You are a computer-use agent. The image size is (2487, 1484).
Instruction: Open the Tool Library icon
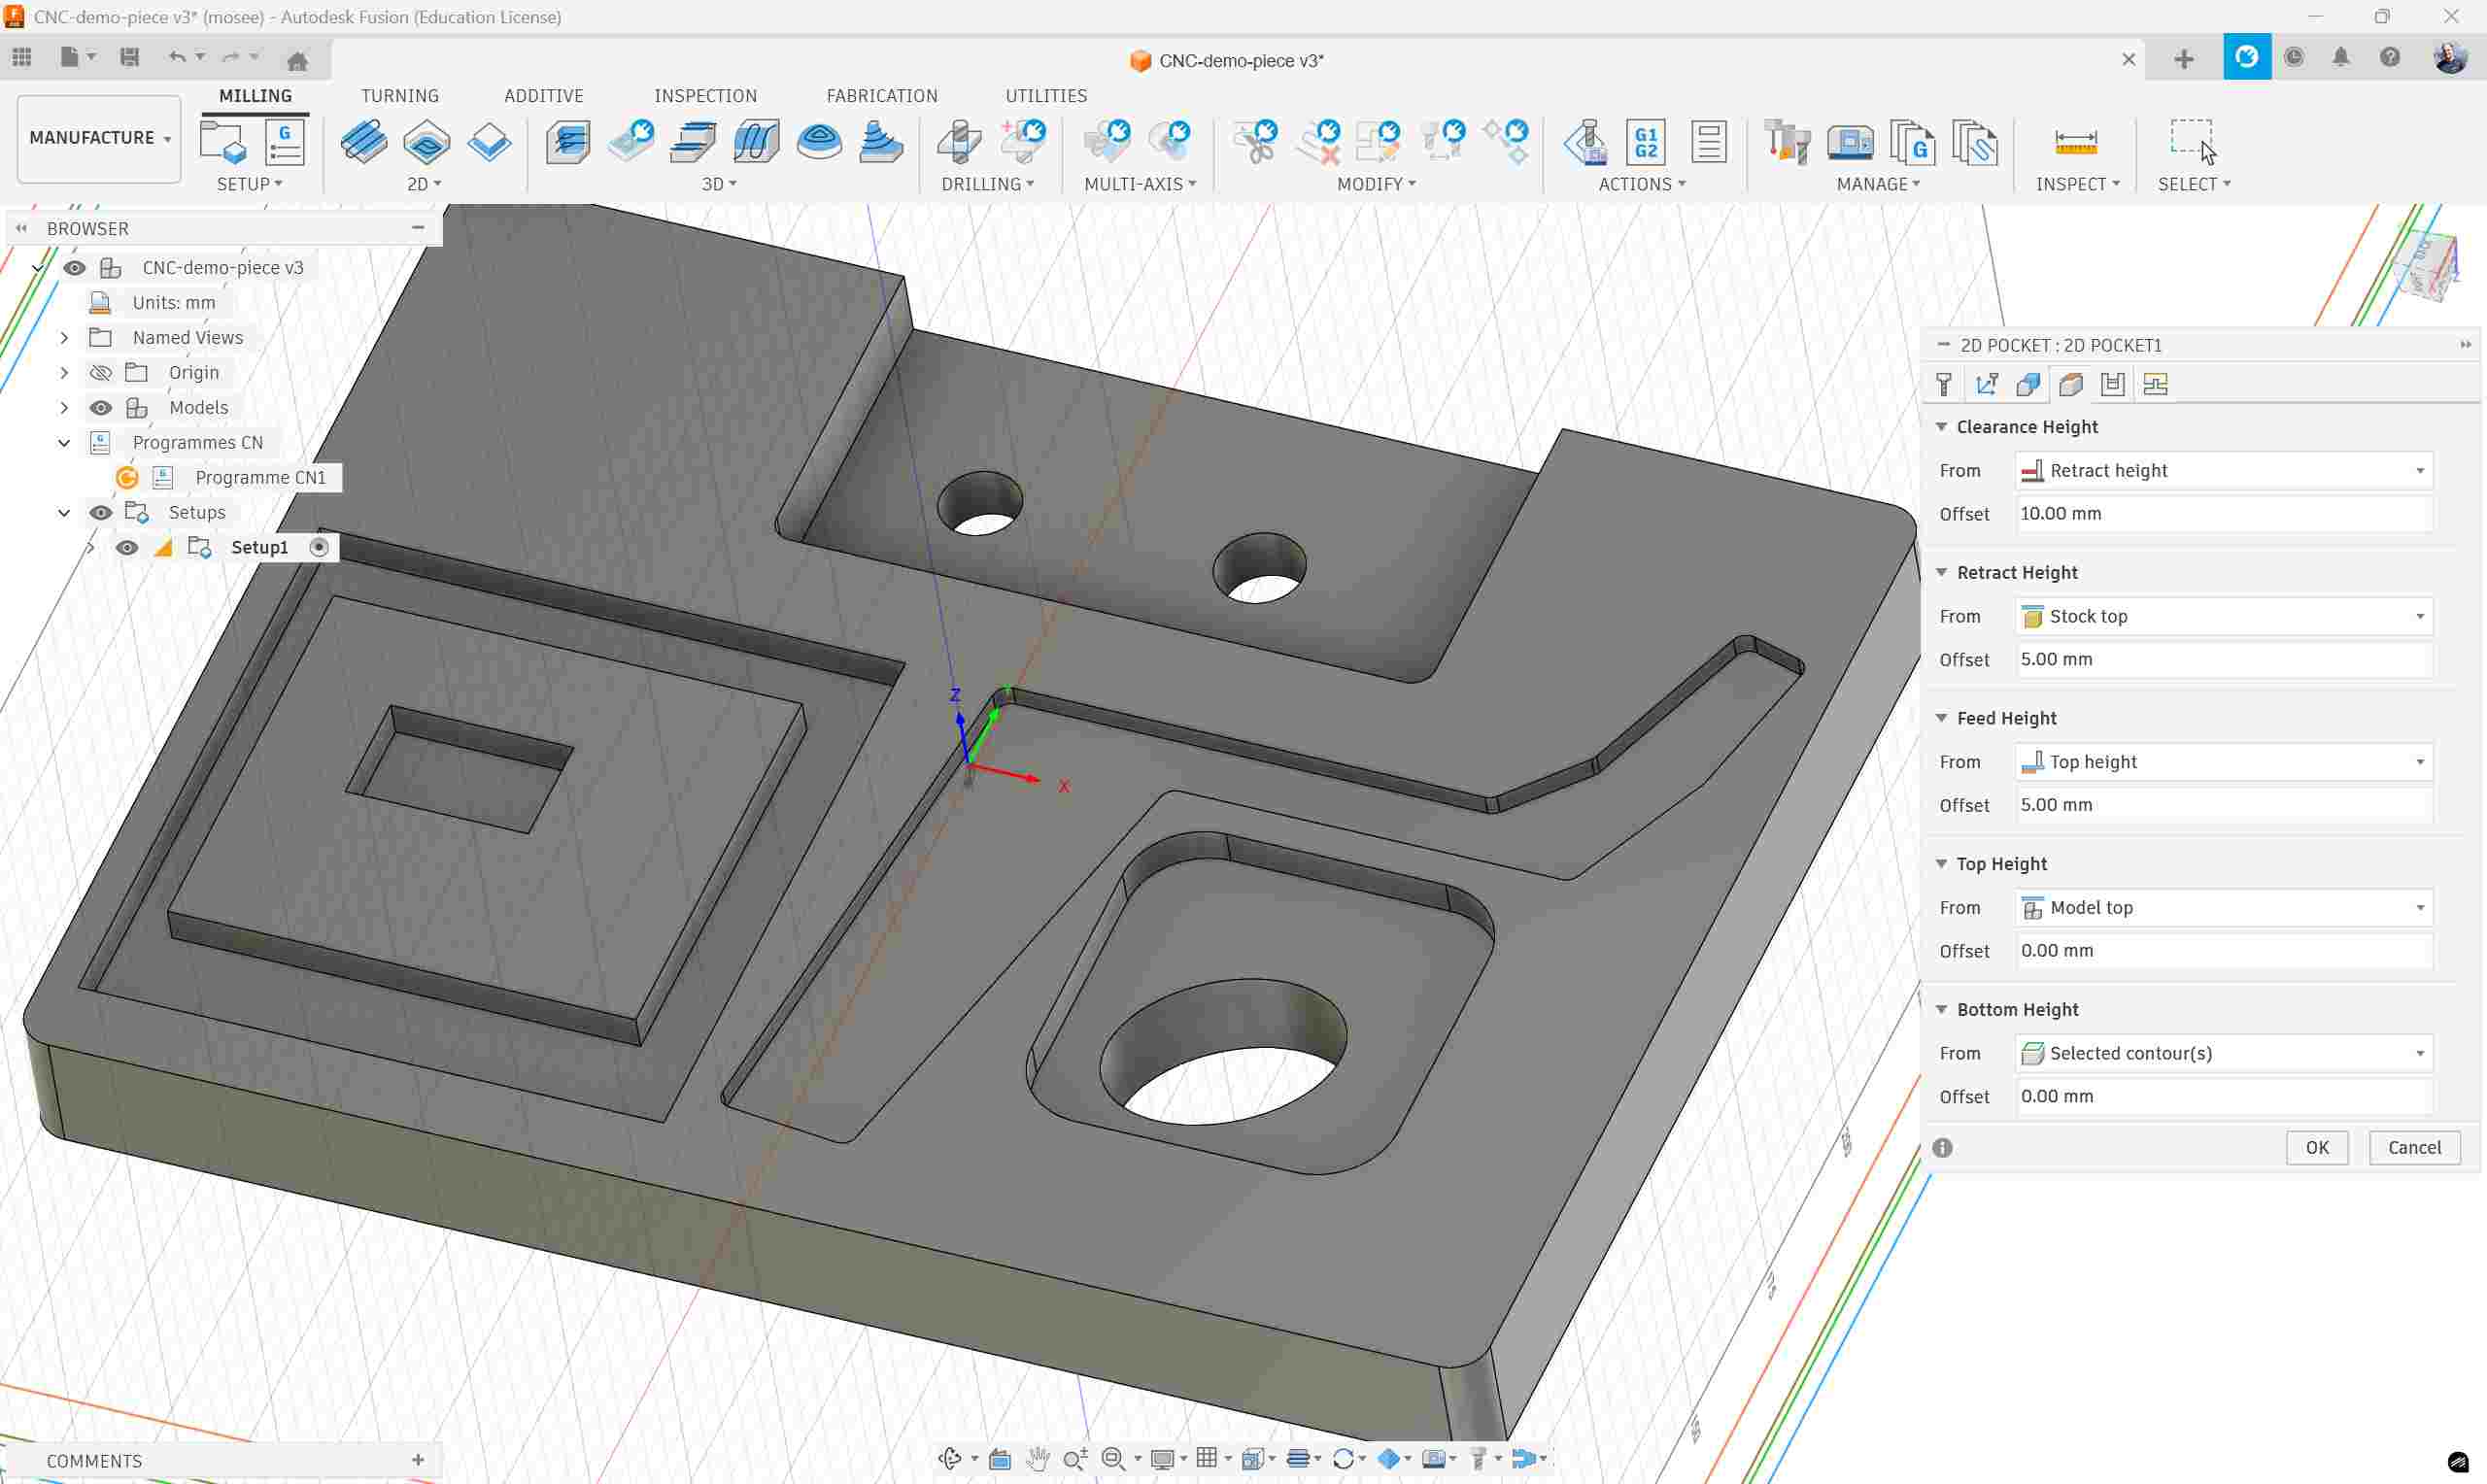[1787, 142]
